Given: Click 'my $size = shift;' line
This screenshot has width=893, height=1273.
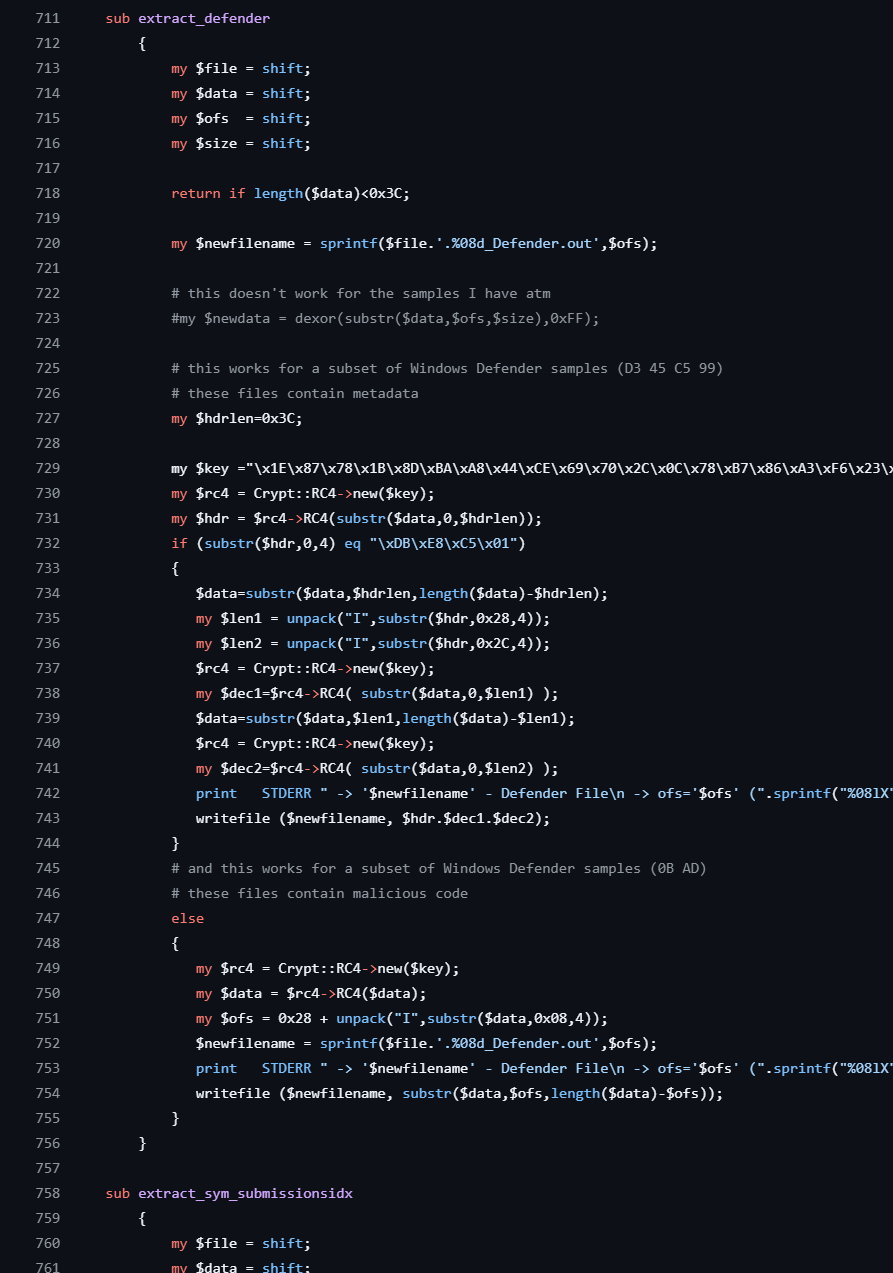Looking at the screenshot, I should (241, 143).
